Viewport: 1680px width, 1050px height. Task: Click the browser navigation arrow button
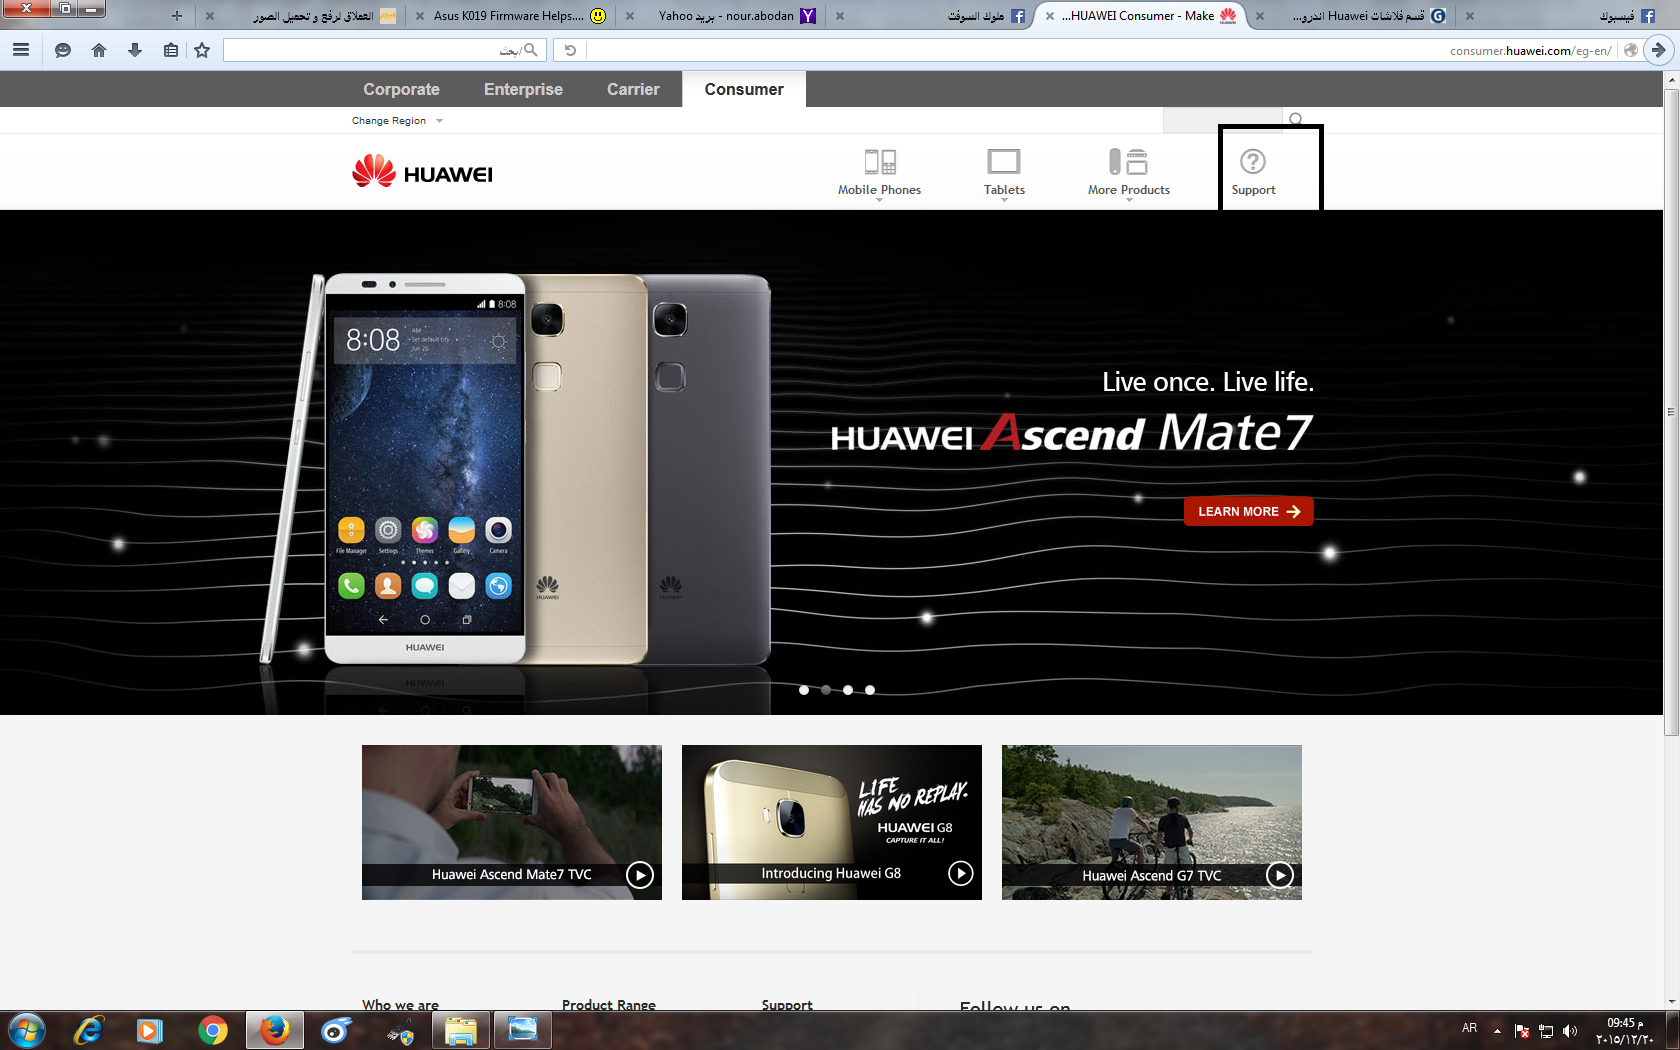pyautogui.click(x=1659, y=50)
